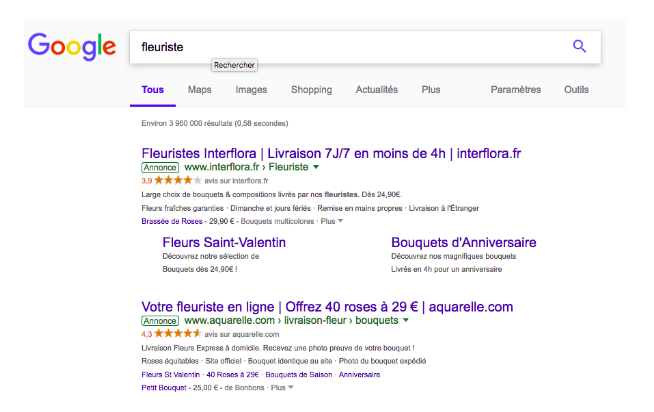Click the magnifying glass search icon
Image resolution: width=654 pixels, height=412 pixels.
pos(579,46)
